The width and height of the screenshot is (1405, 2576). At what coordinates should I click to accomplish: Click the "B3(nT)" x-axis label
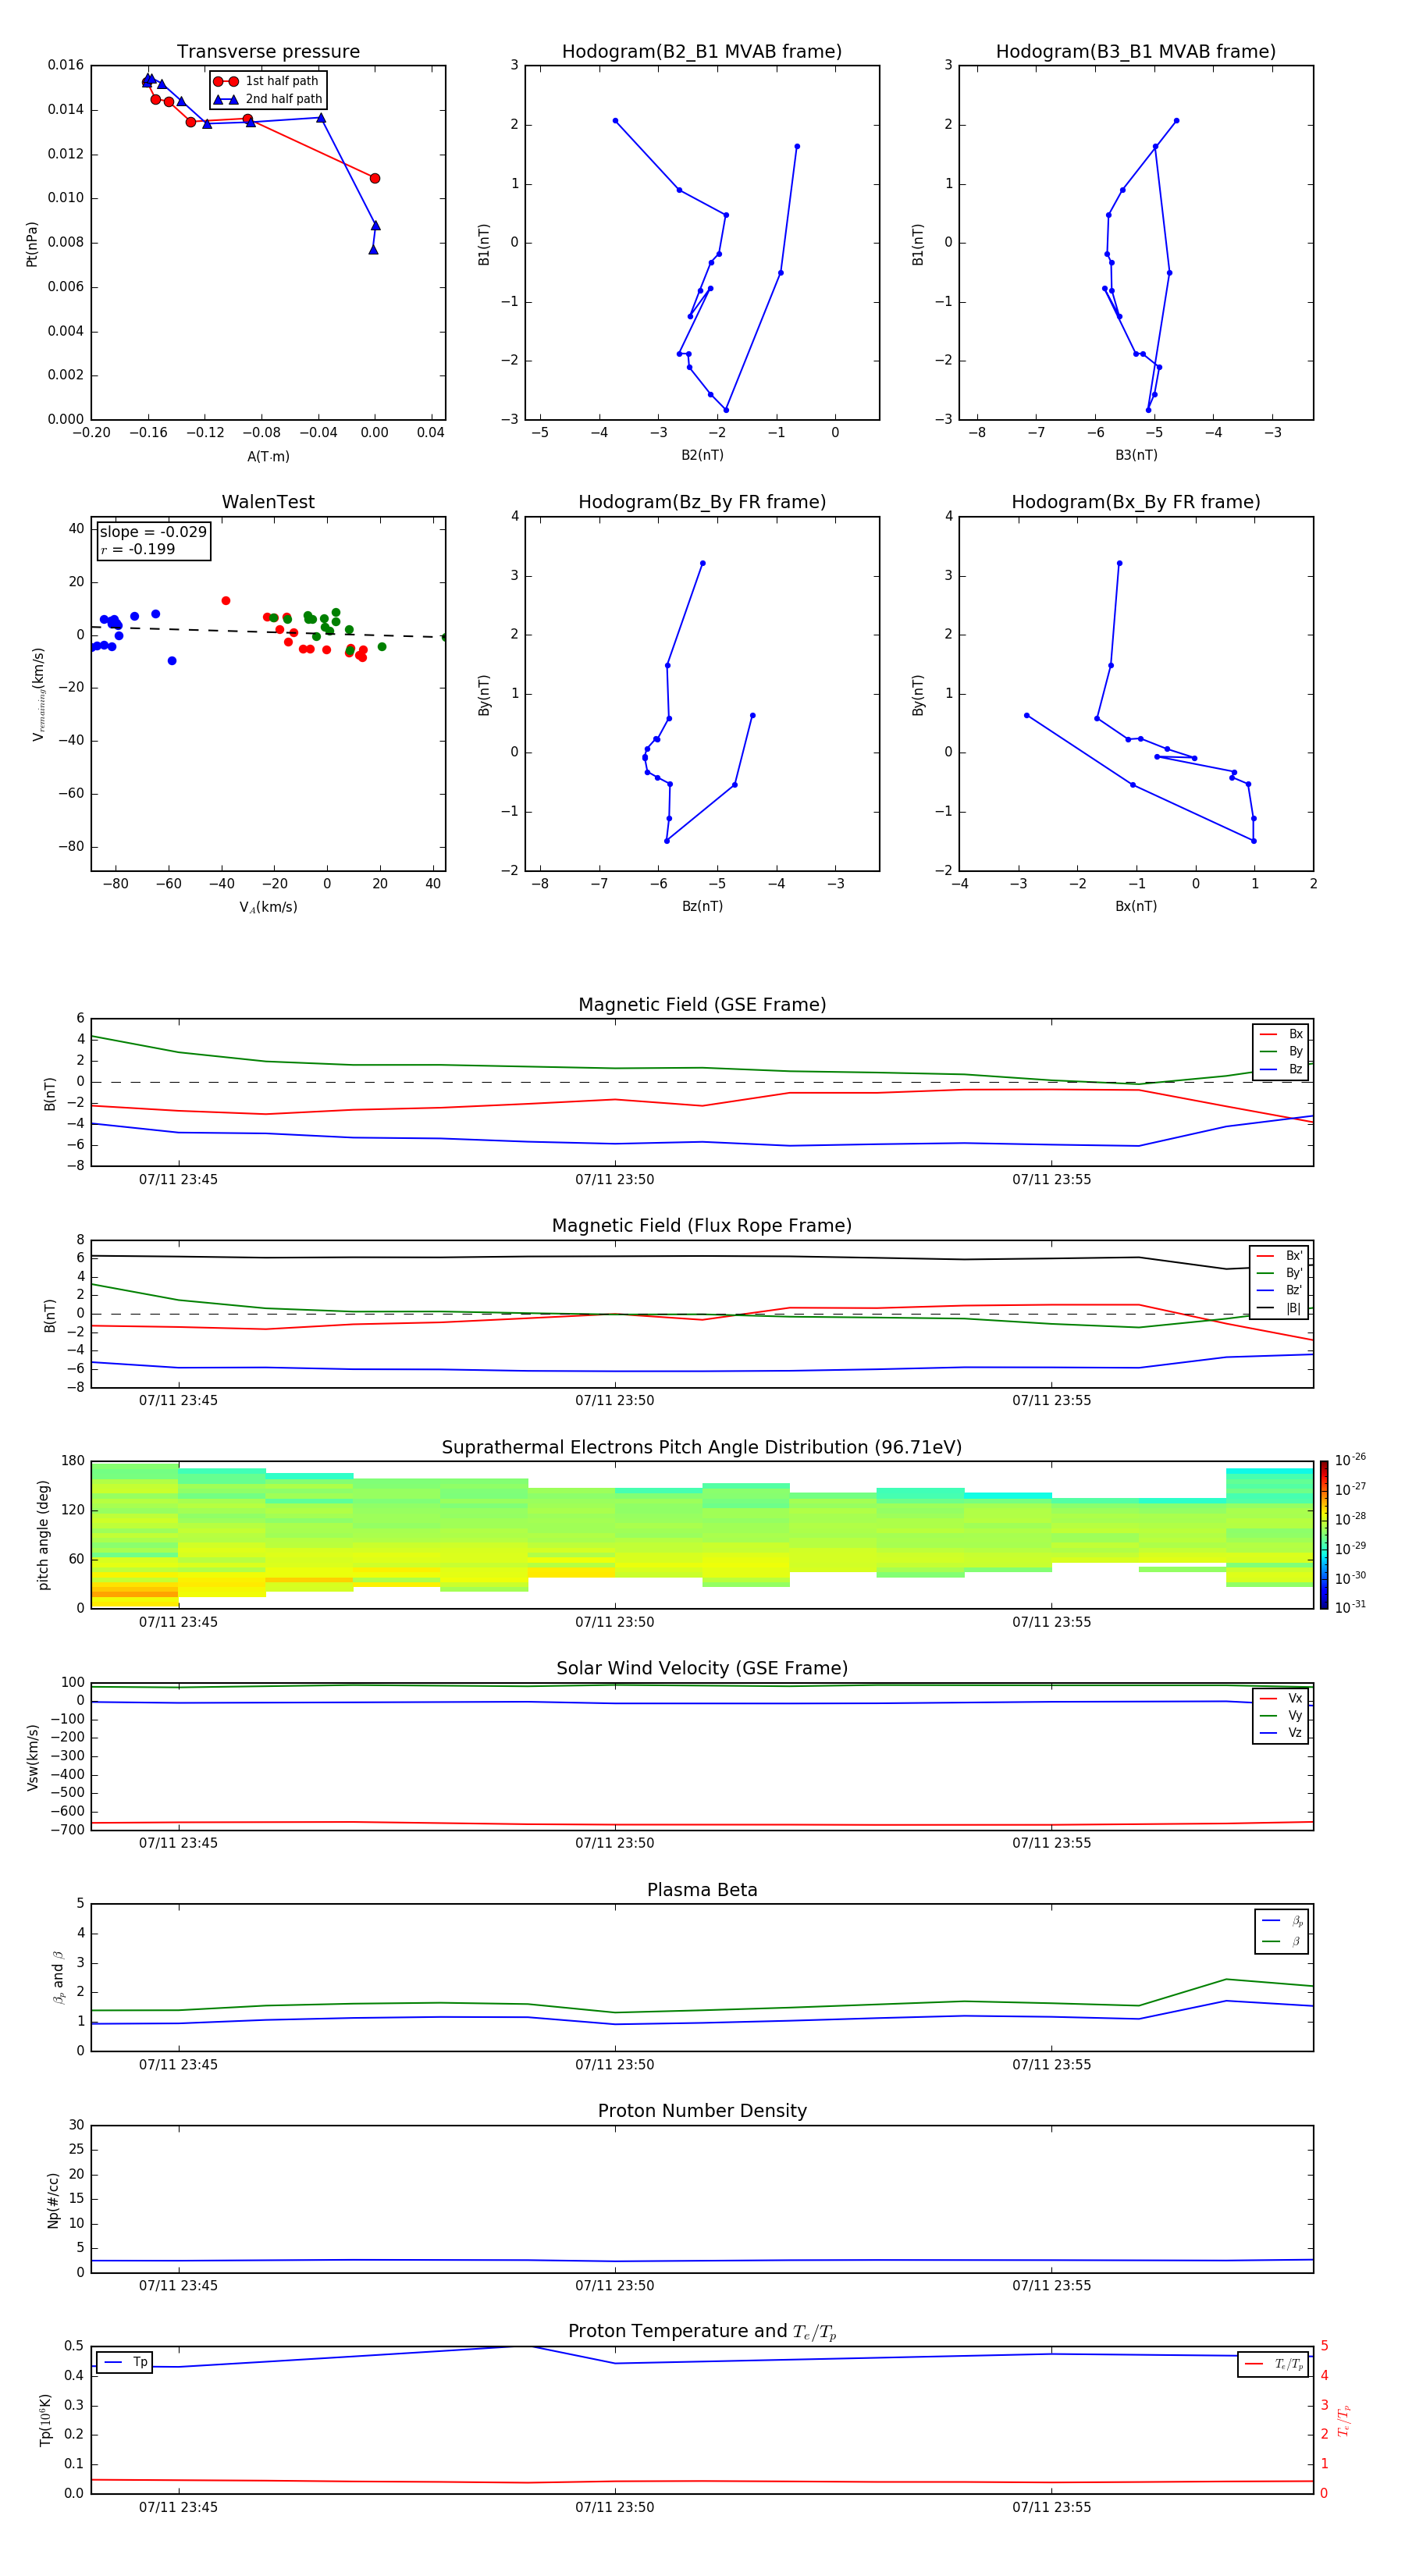[x=1136, y=455]
